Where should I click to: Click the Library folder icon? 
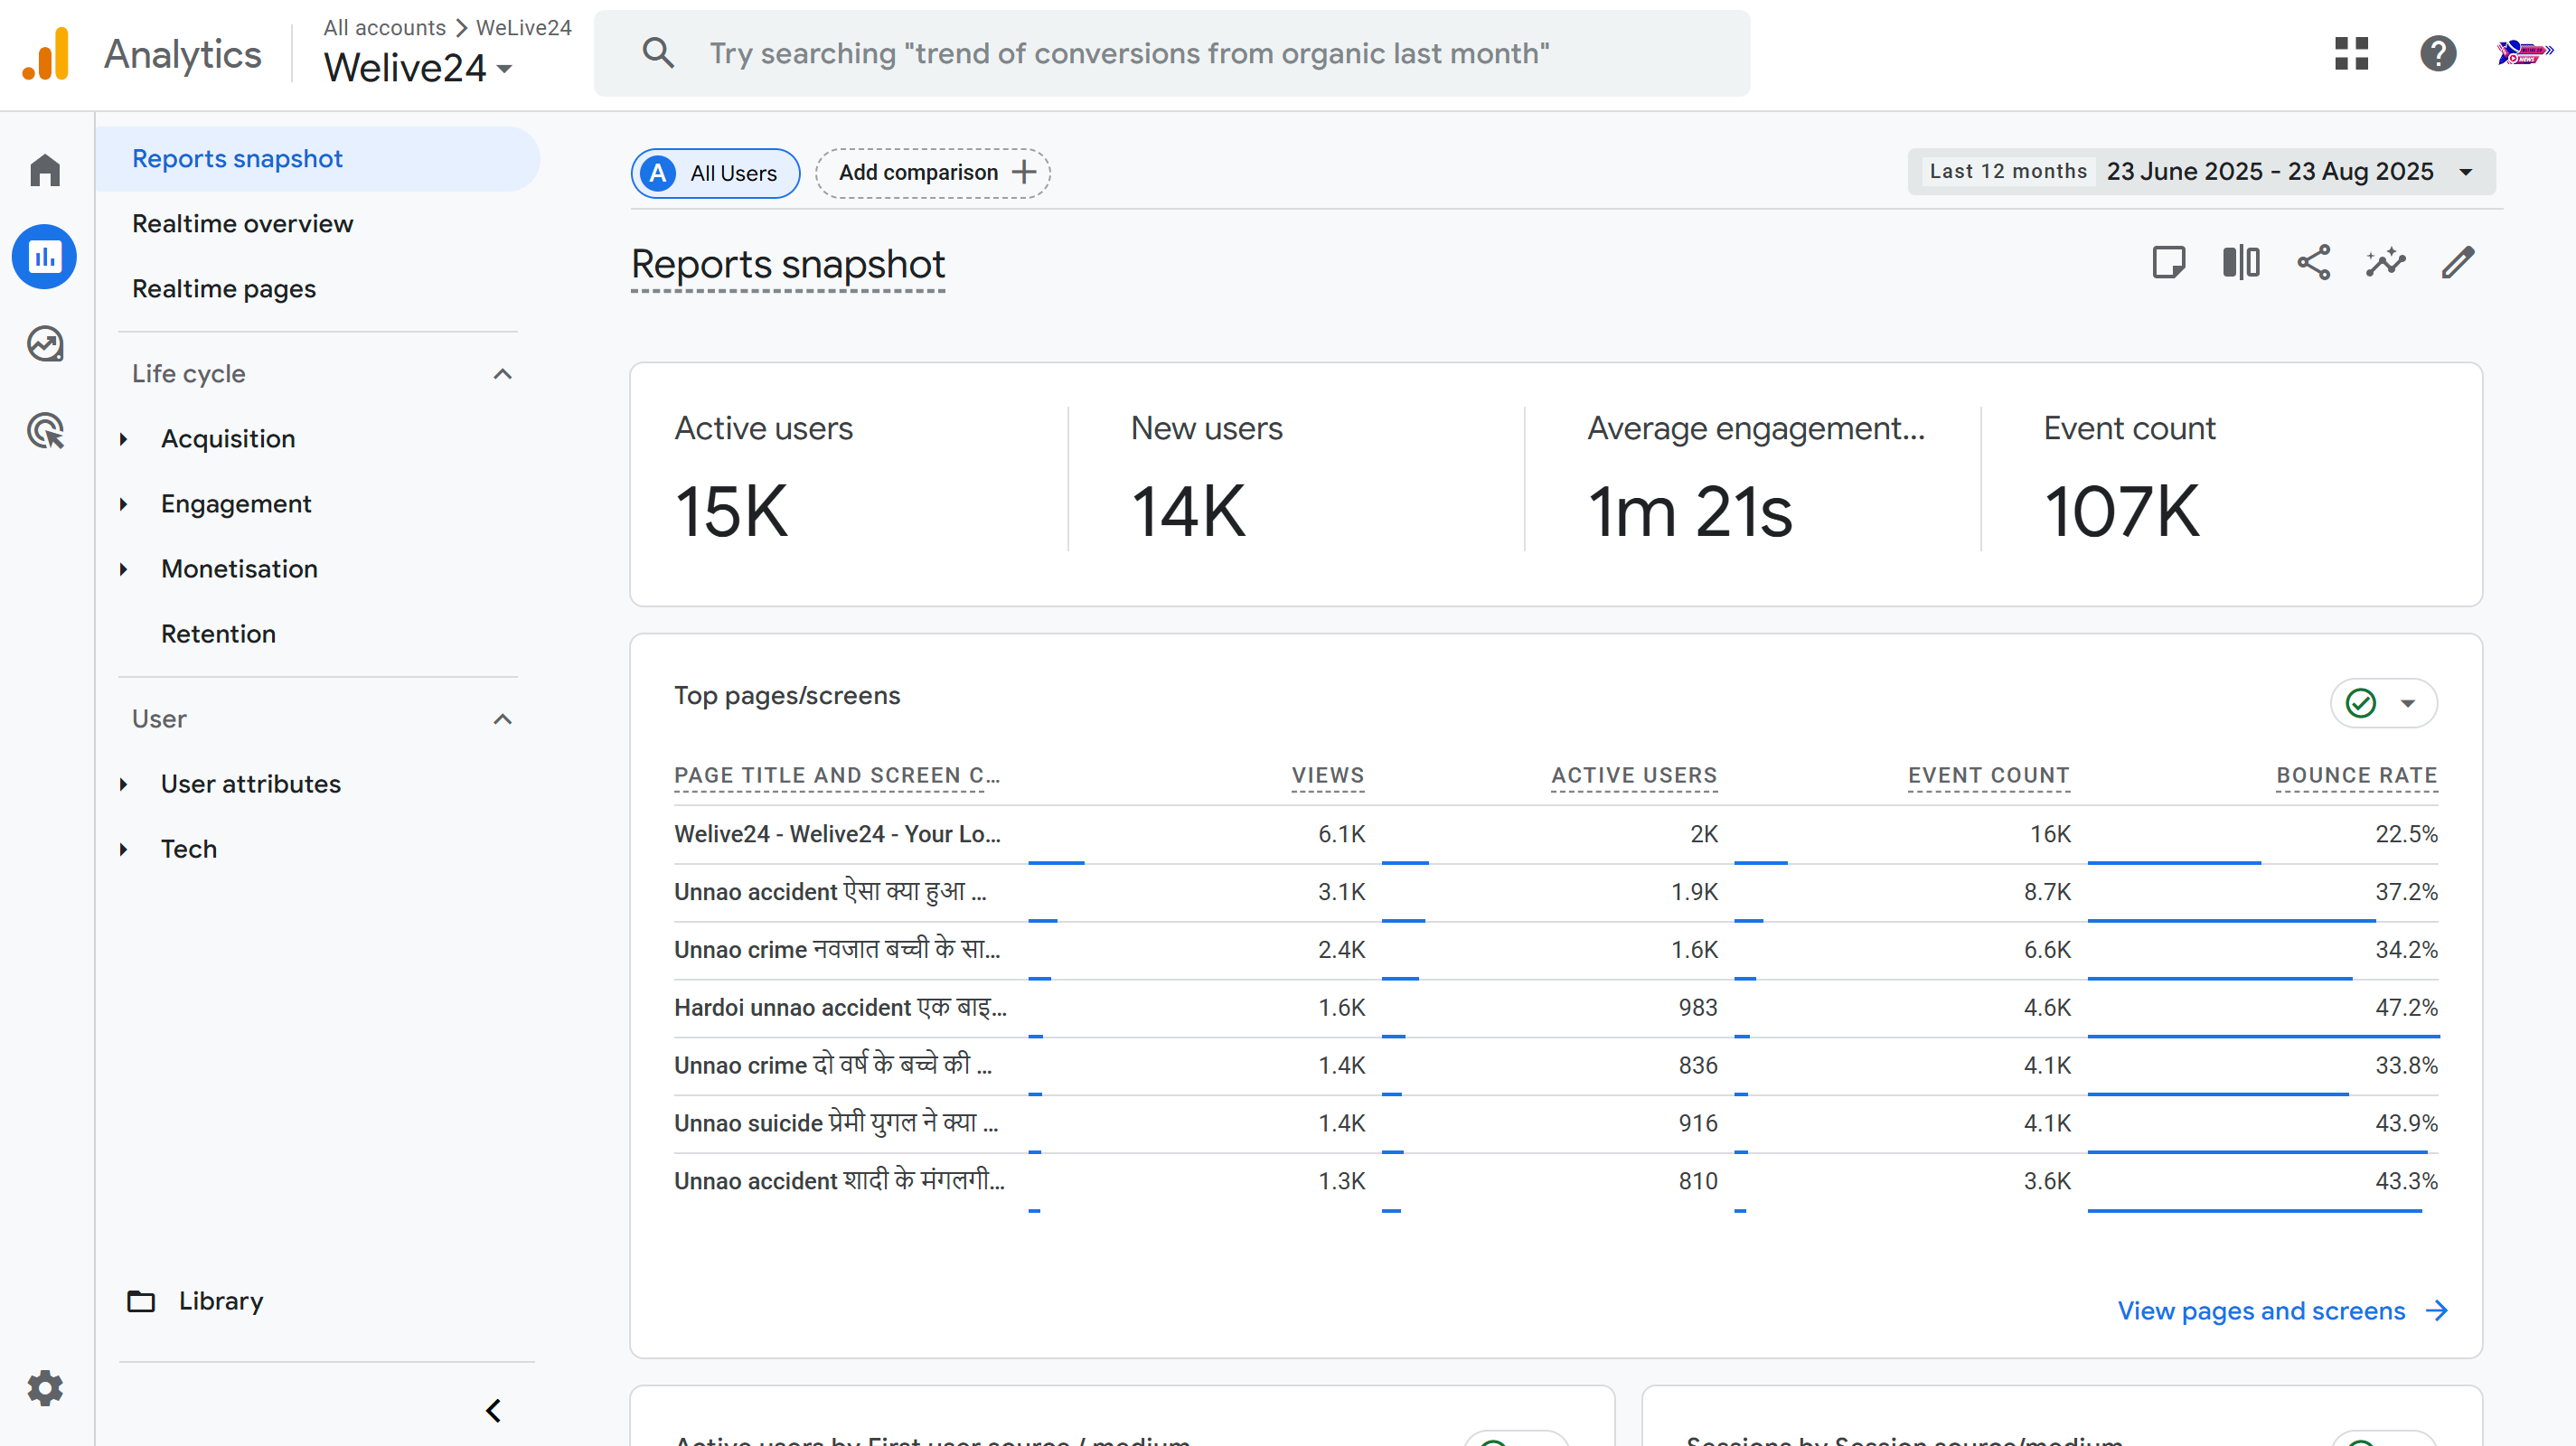pyautogui.click(x=141, y=1301)
